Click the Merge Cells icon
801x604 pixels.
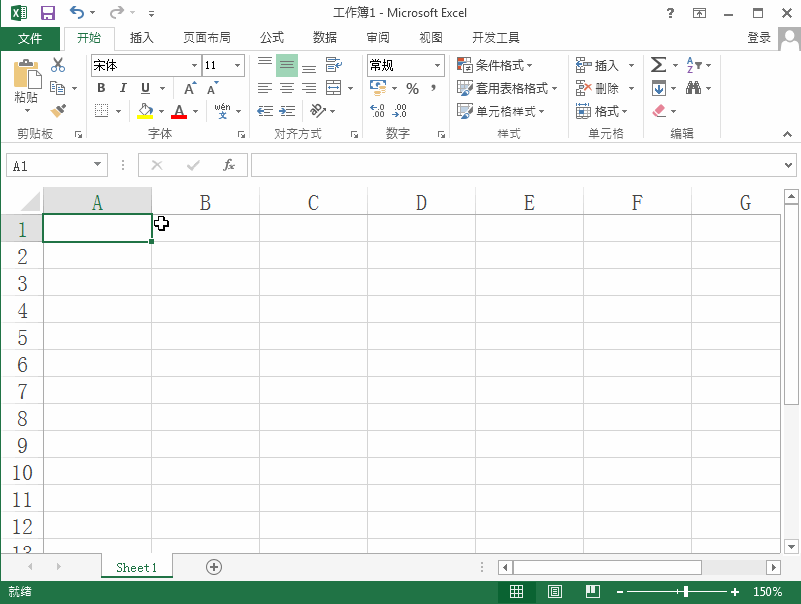(334, 87)
